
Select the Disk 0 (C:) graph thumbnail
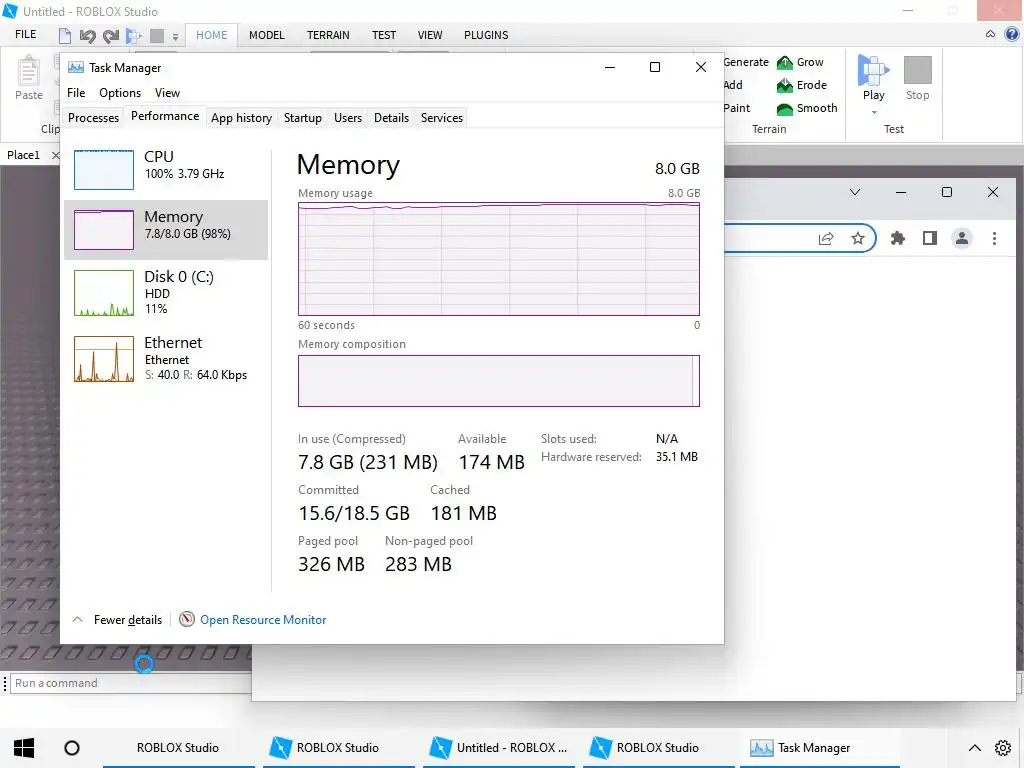tap(104, 293)
